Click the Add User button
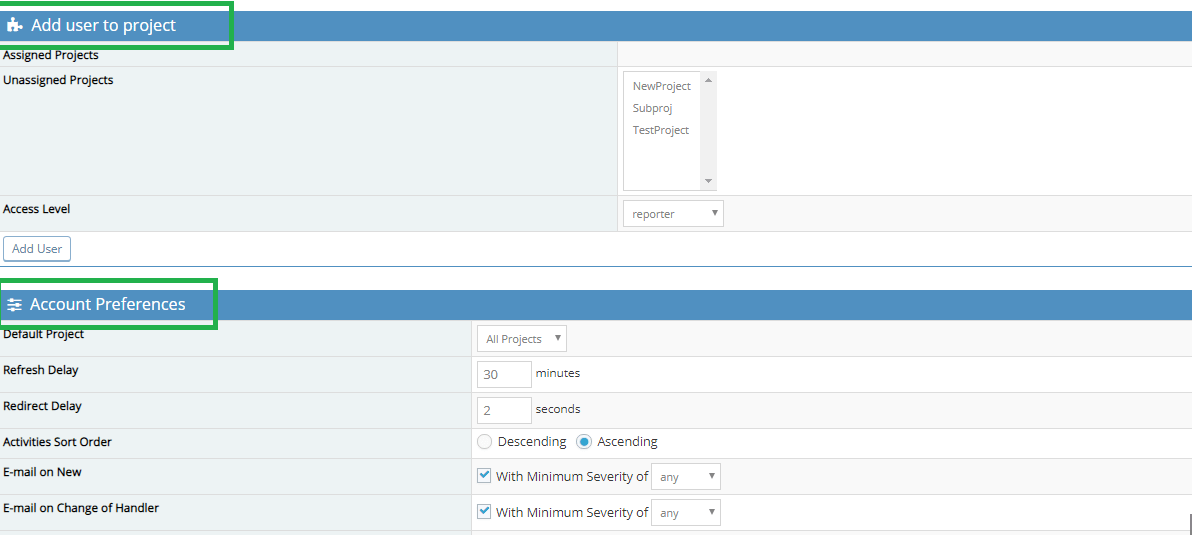1193x537 pixels. [37, 249]
